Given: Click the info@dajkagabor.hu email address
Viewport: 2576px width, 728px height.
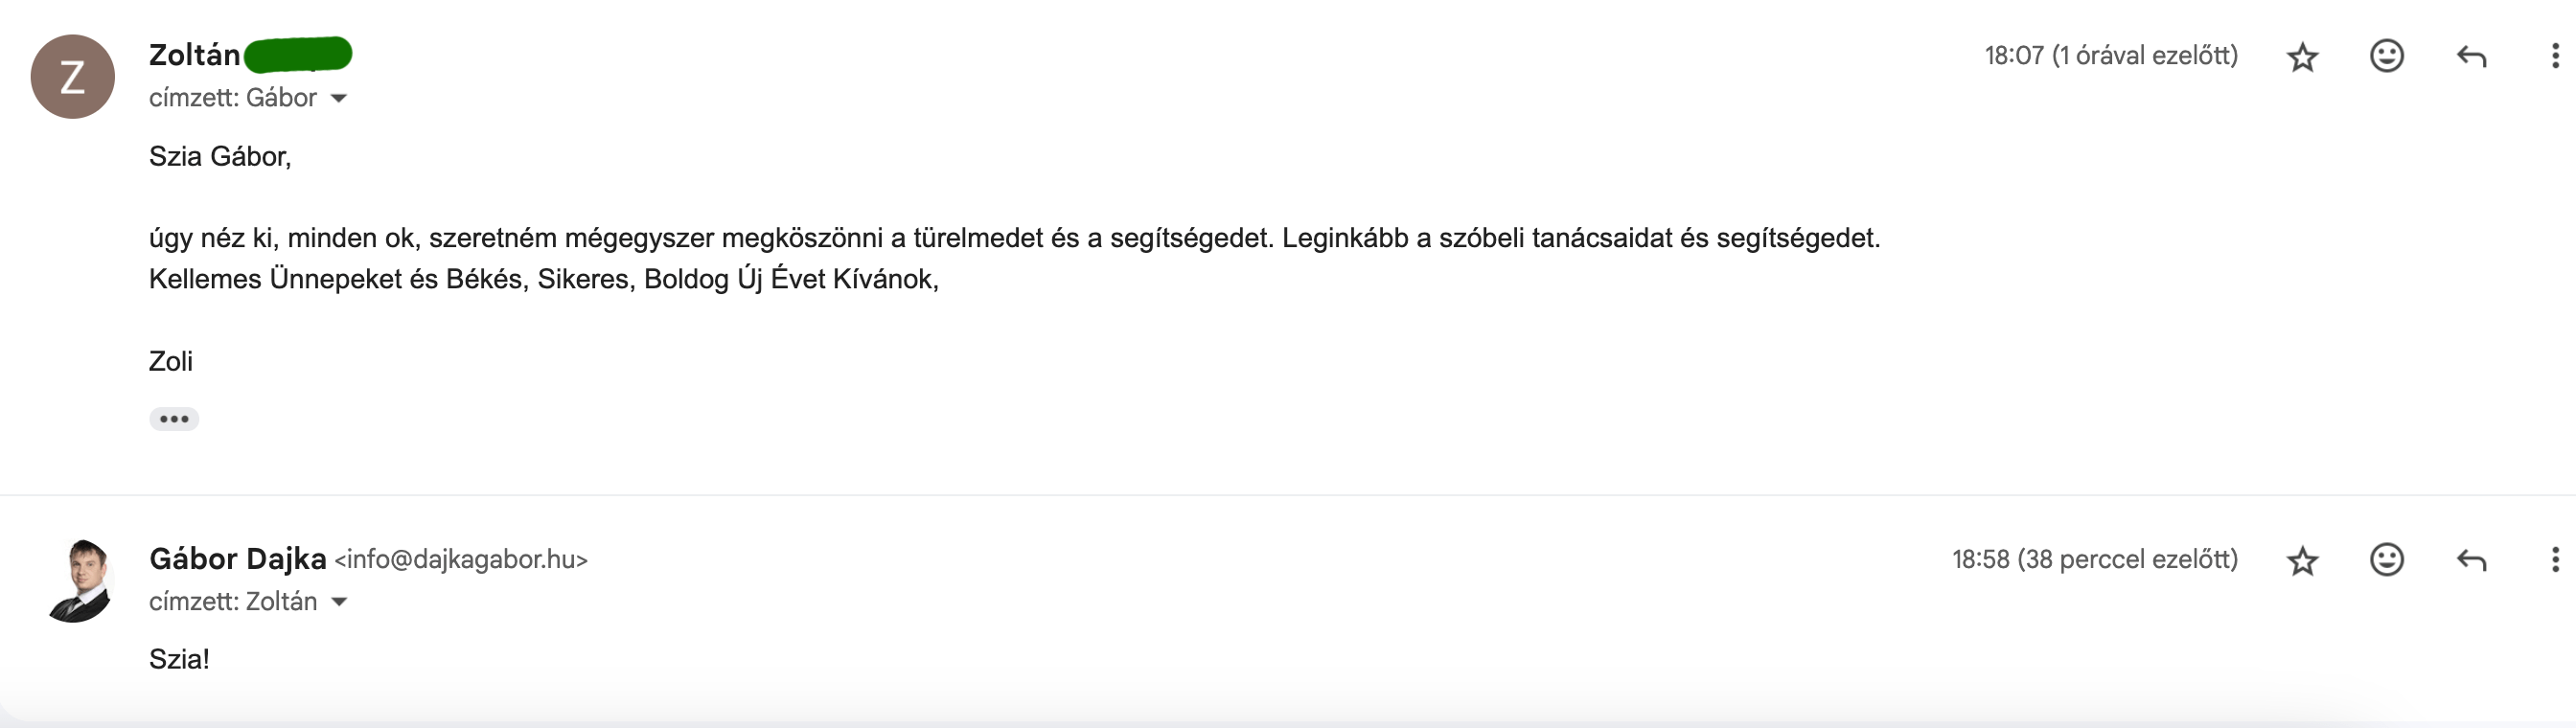Looking at the screenshot, I should (x=461, y=560).
